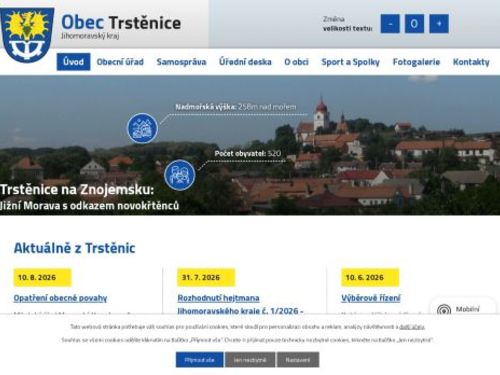
Task: Open the Samospráva menu
Action: 181,62
